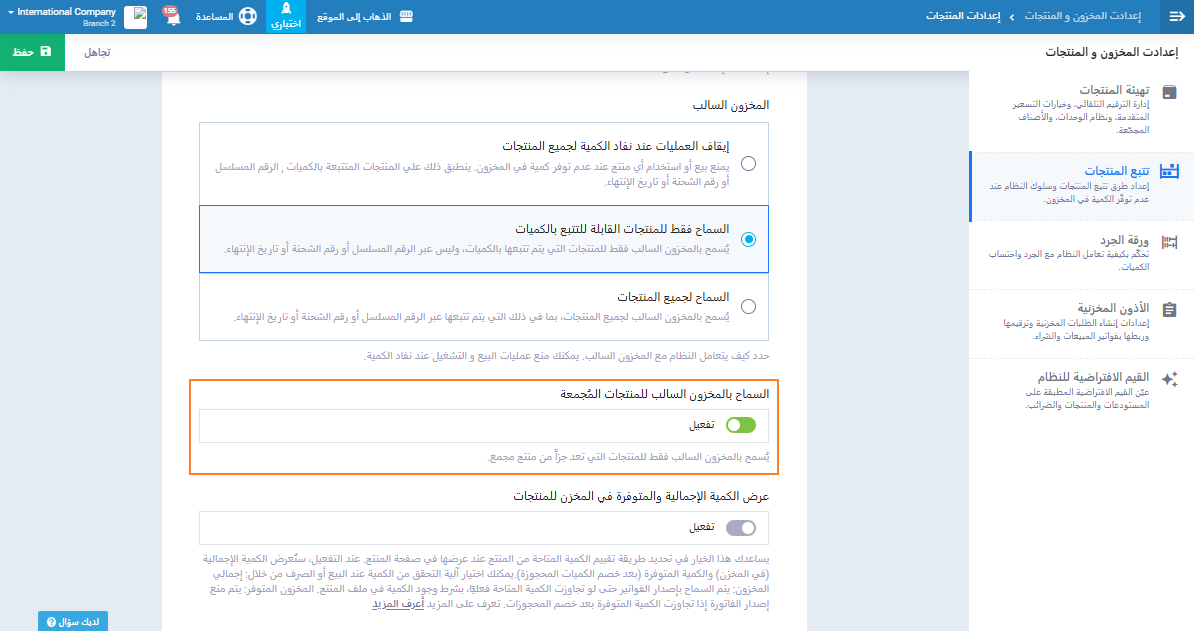The image size is (1194, 631).
Task: Select radio السماح فقط للمنتجات القابلة للتتبع
Action: 748,239
